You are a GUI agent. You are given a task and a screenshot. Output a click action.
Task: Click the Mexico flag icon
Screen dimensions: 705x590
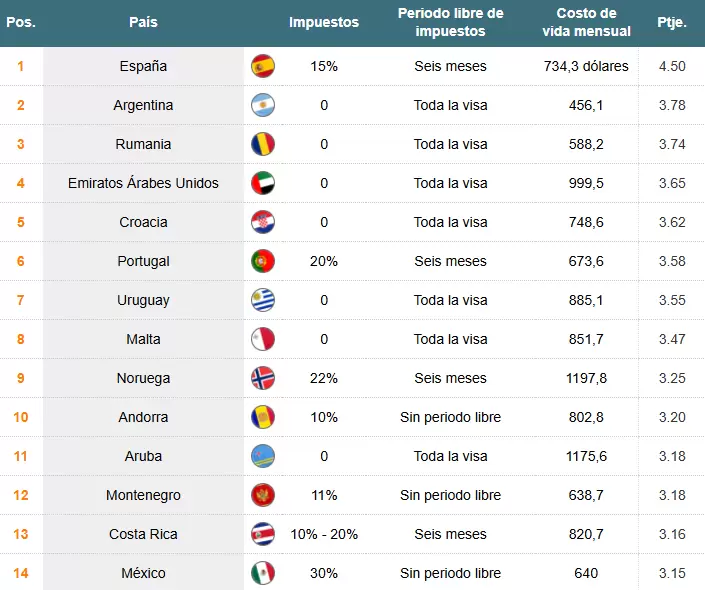[x=263, y=574]
